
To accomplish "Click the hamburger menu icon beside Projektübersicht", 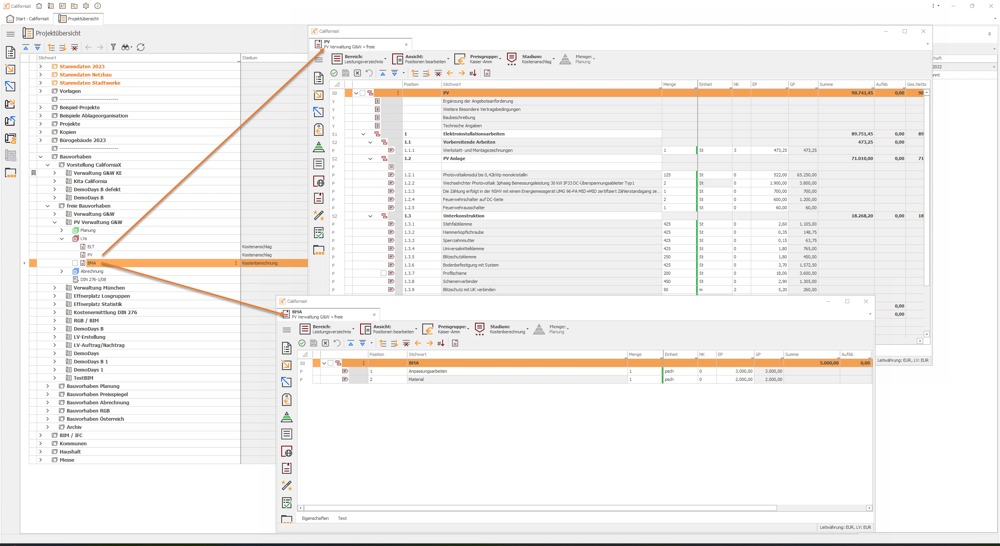I will click(11, 33).
